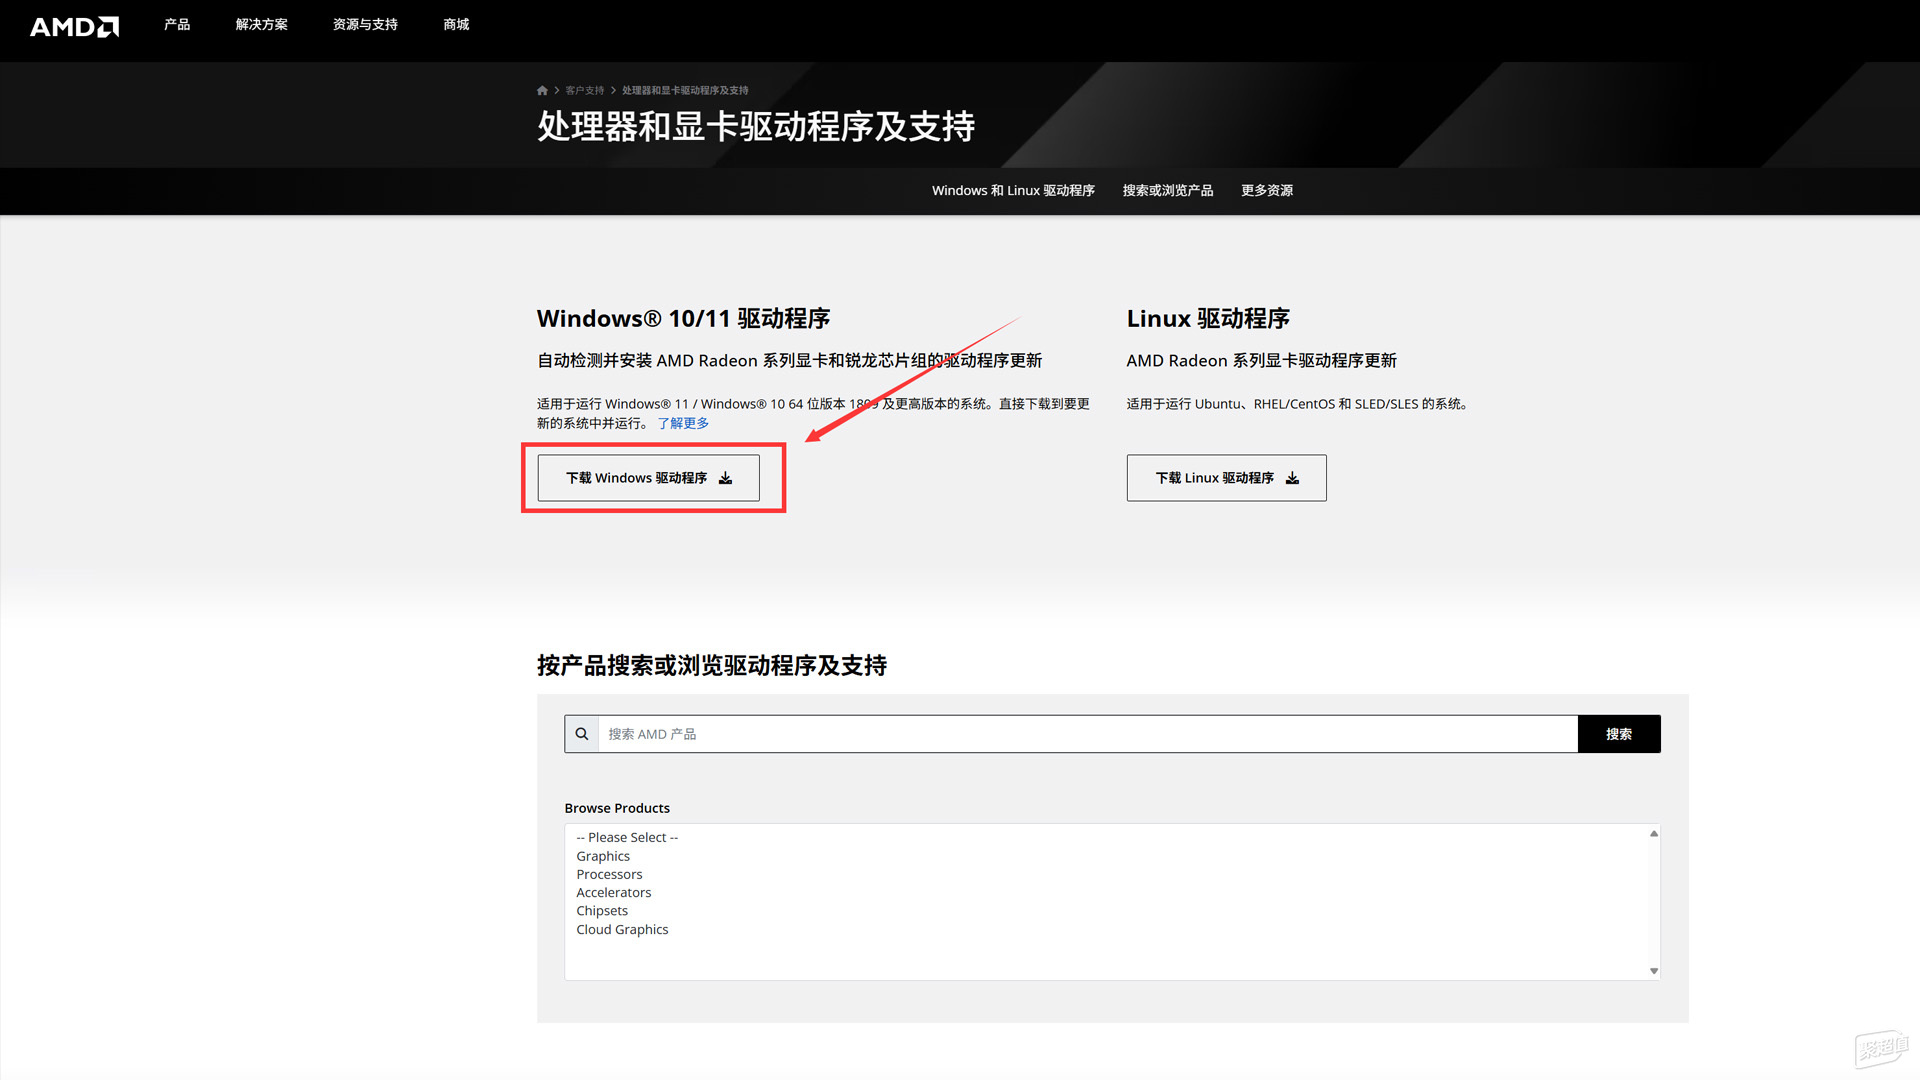Click the list scrollbar down arrow
This screenshot has width=1920, height=1080.
(x=1654, y=971)
